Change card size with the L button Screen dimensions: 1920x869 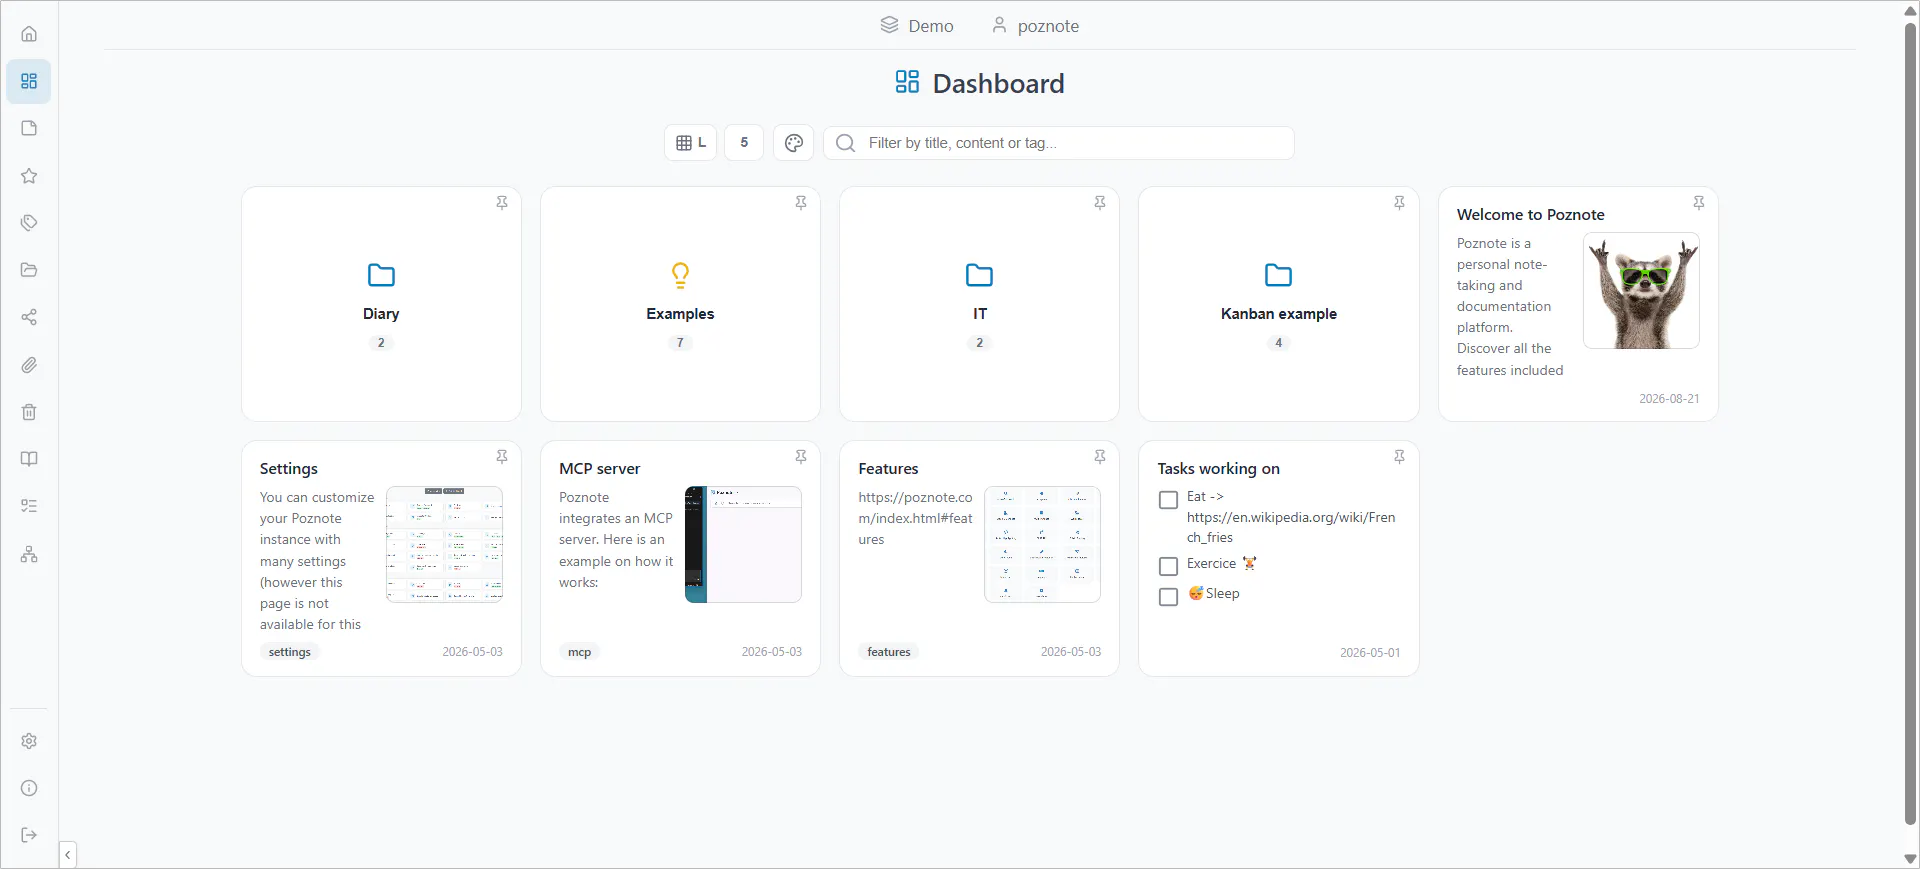(691, 143)
